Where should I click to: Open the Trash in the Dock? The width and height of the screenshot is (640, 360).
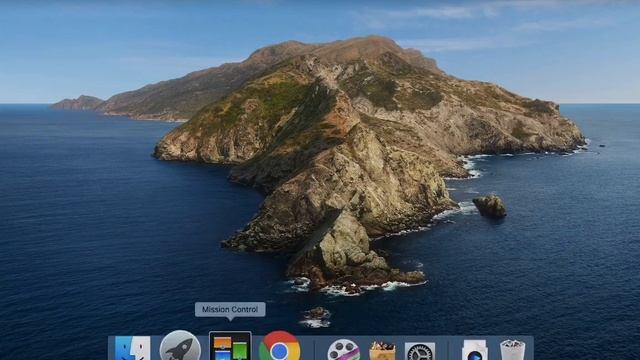click(x=513, y=350)
